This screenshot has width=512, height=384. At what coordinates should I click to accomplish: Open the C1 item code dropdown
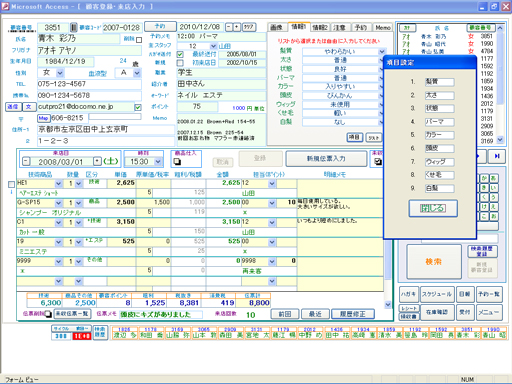click(x=59, y=222)
